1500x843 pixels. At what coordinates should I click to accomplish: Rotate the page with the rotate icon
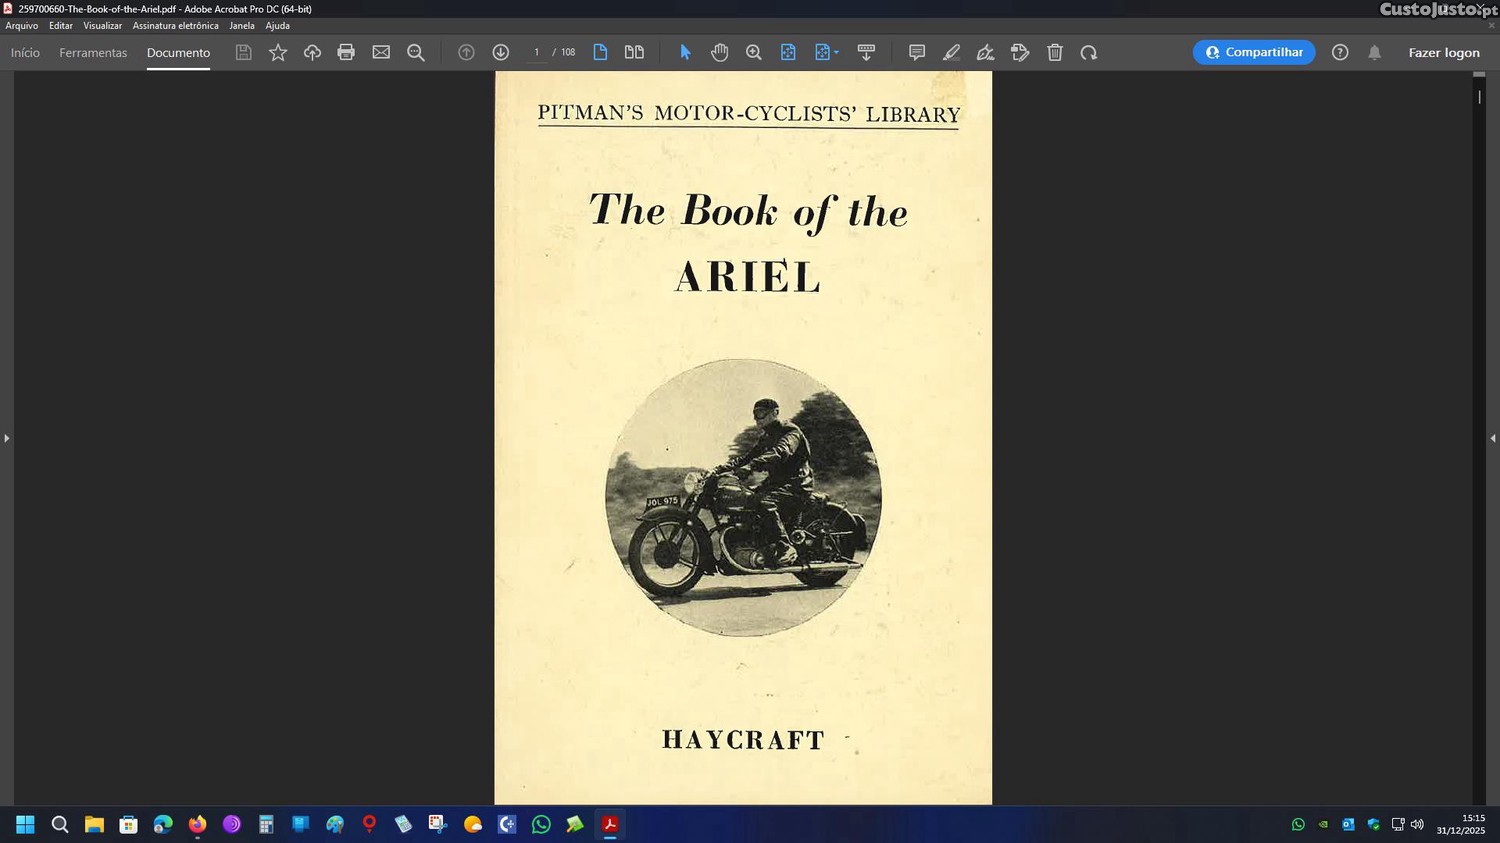pos(1088,52)
